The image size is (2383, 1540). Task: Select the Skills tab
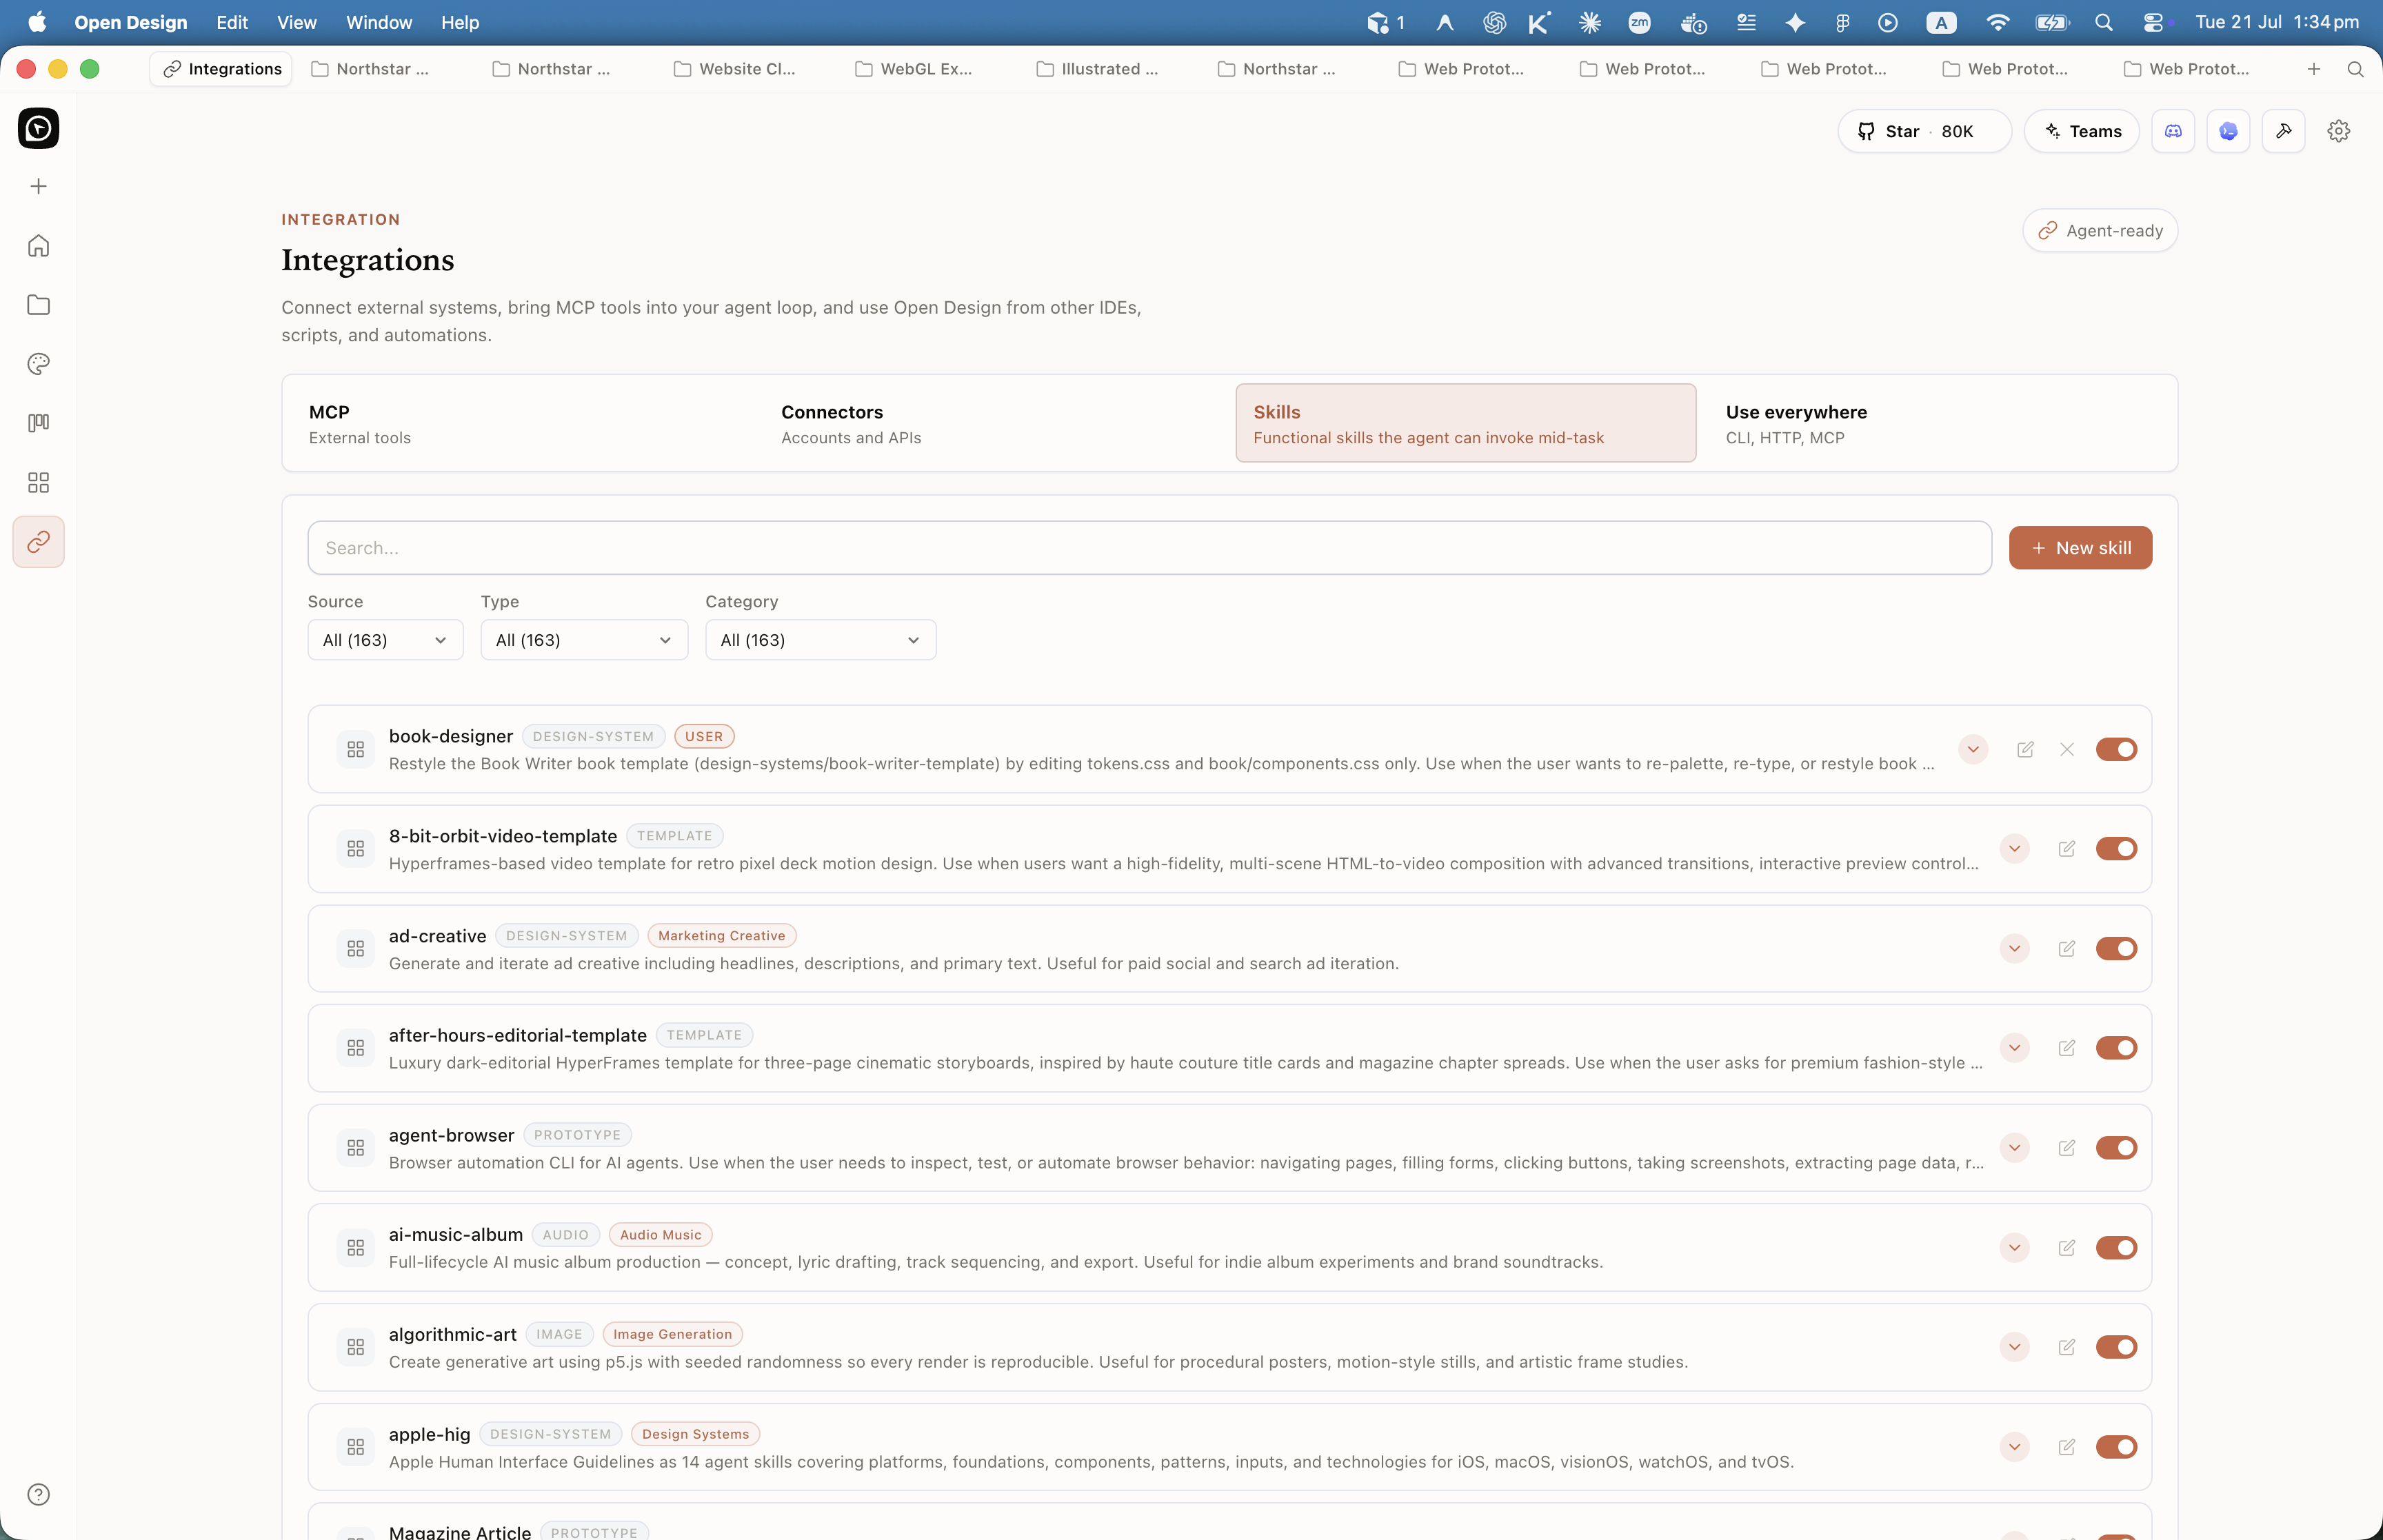click(x=1465, y=423)
